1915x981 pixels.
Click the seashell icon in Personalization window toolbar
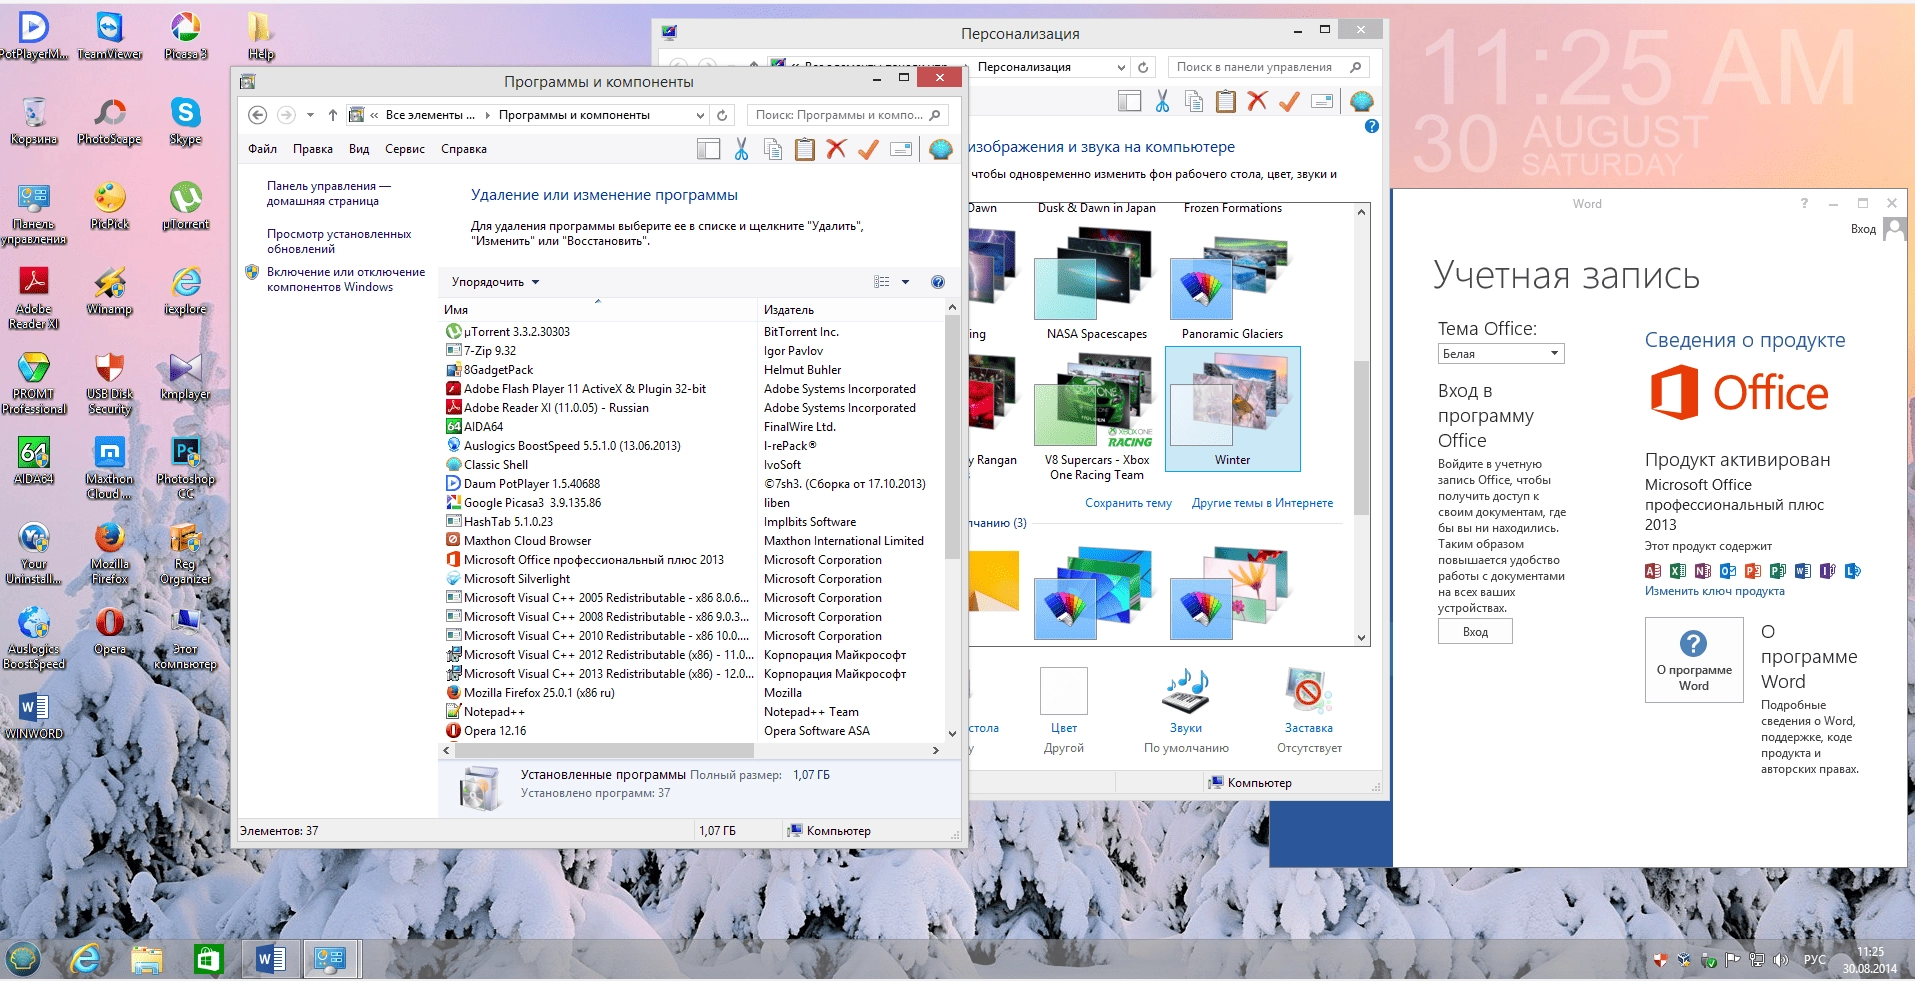click(1361, 100)
